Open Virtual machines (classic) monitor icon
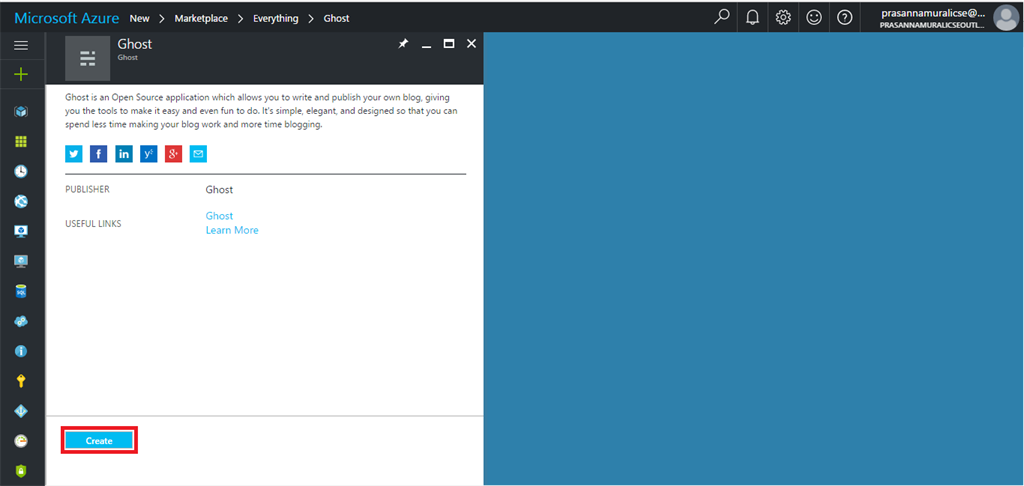The image size is (1024, 486). coord(21,231)
